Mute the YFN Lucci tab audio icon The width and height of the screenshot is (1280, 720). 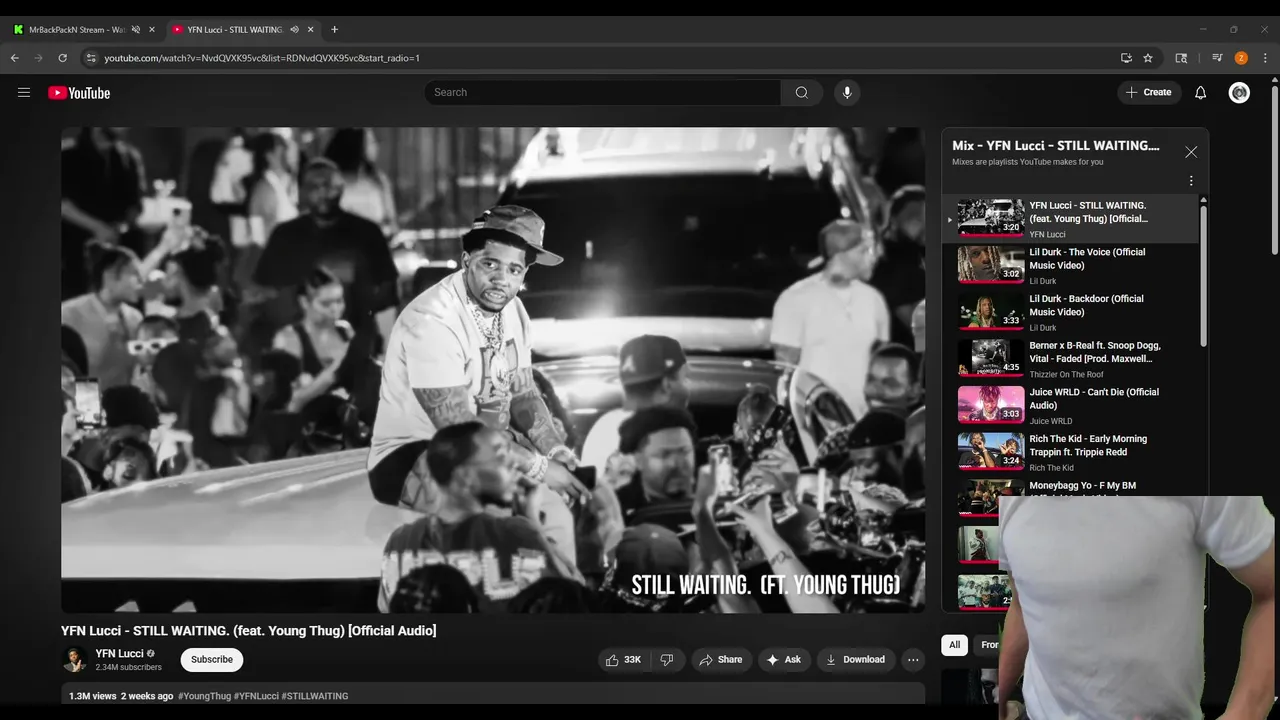[294, 29]
